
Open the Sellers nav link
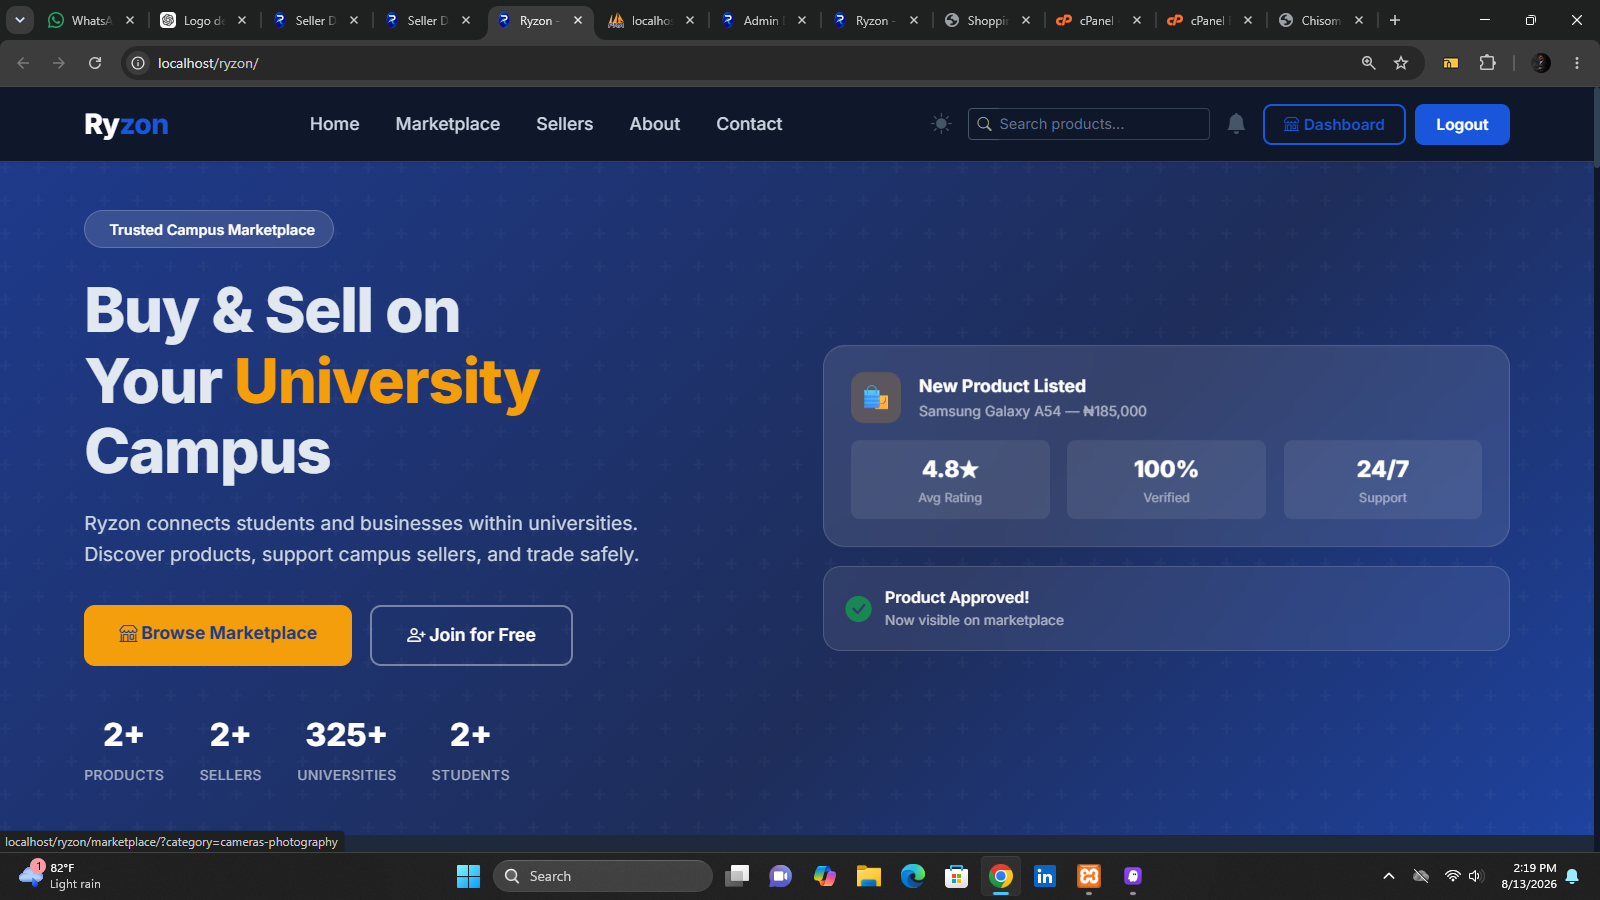[x=564, y=124]
